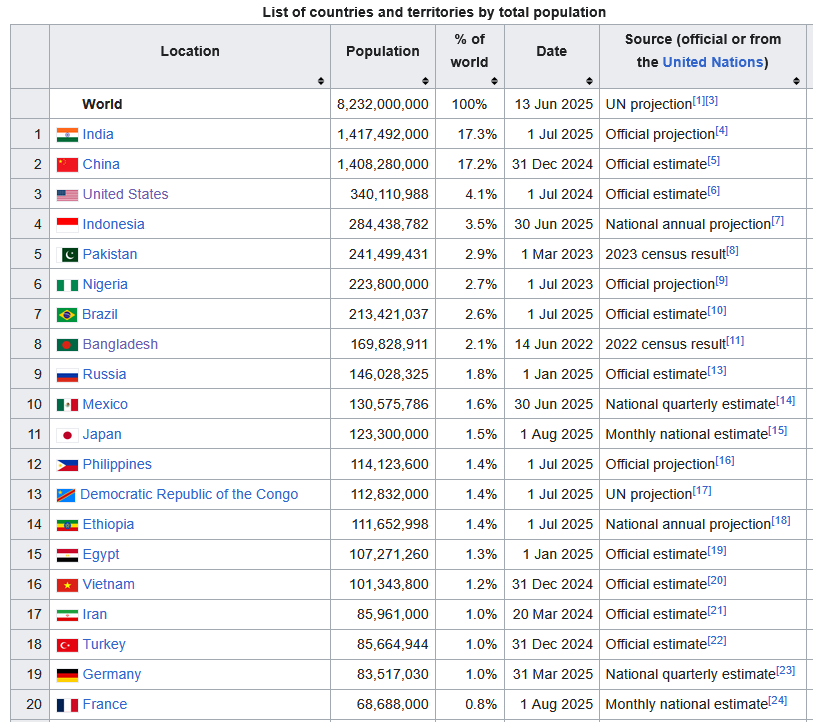Click the Egypt flag icon
Viewport: 813px width, 722px height.
(x=67, y=556)
